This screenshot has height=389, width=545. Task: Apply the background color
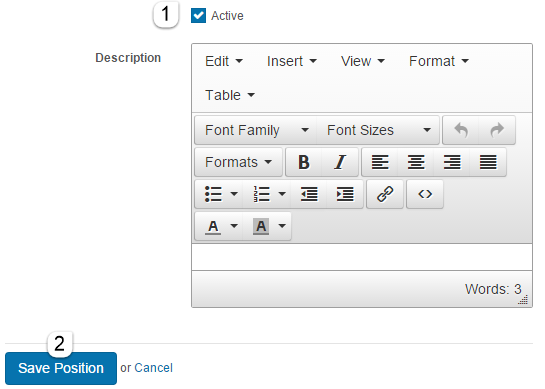click(x=261, y=226)
